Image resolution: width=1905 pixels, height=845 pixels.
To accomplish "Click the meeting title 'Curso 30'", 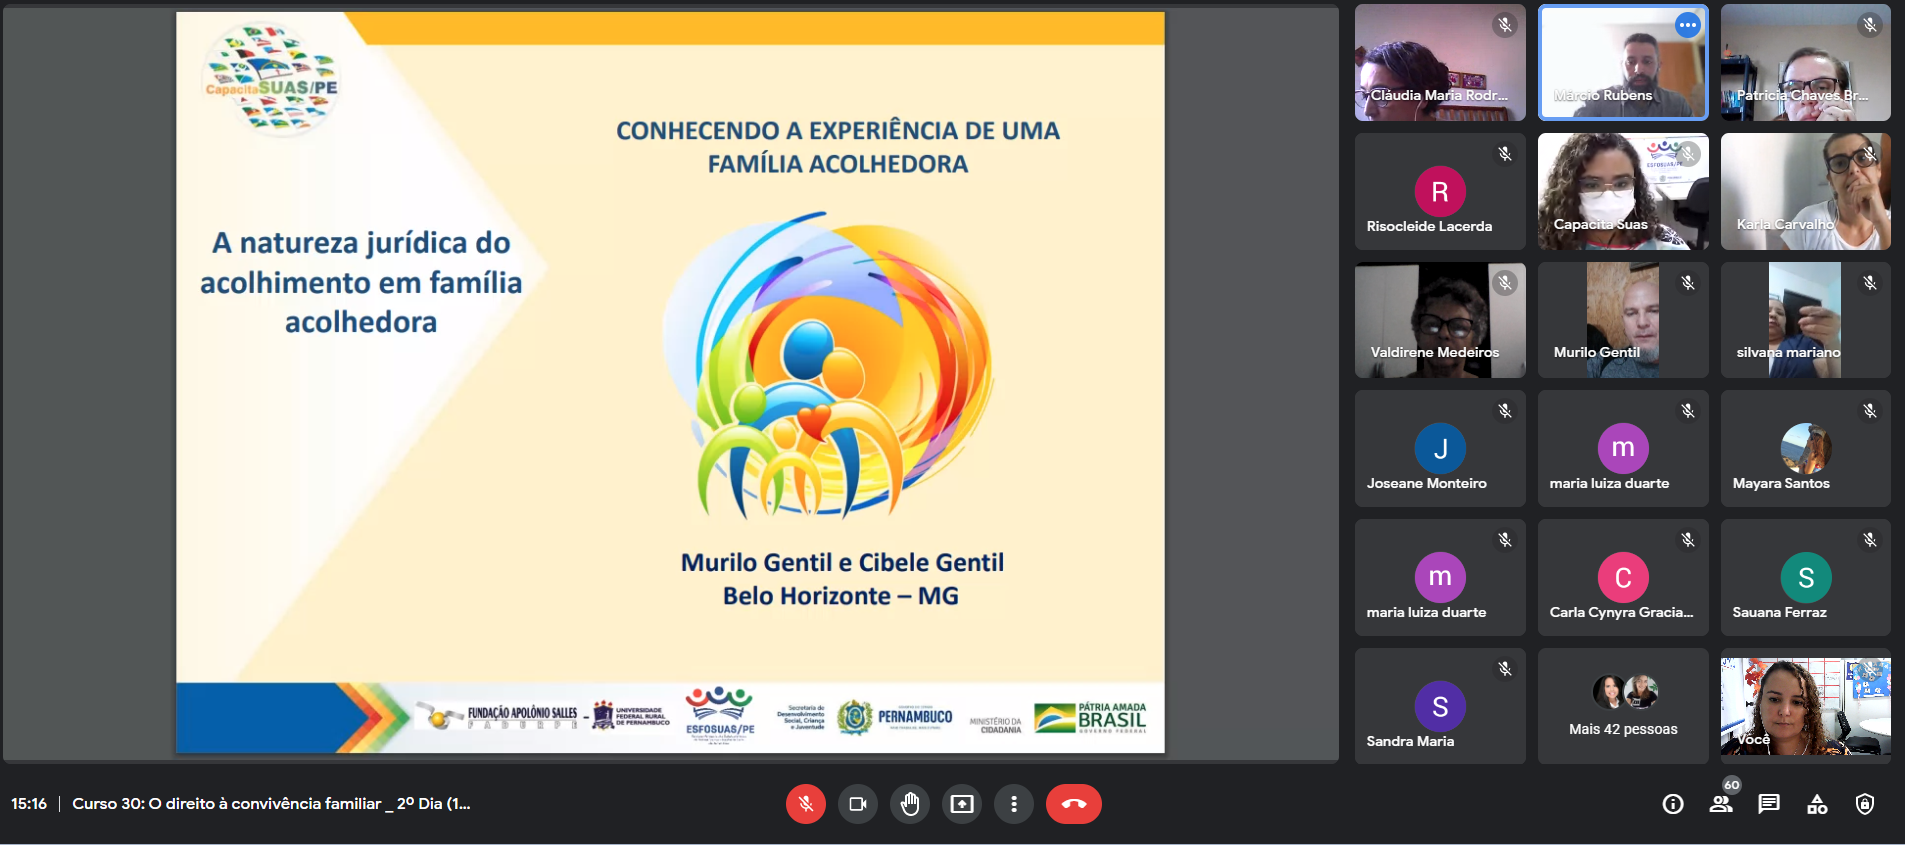I will [271, 804].
